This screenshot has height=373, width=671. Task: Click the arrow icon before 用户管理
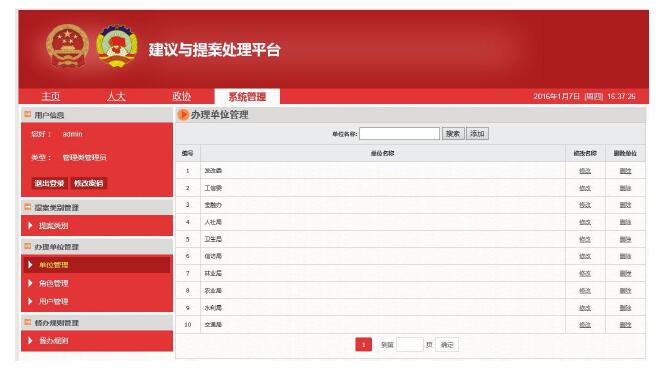[30, 301]
